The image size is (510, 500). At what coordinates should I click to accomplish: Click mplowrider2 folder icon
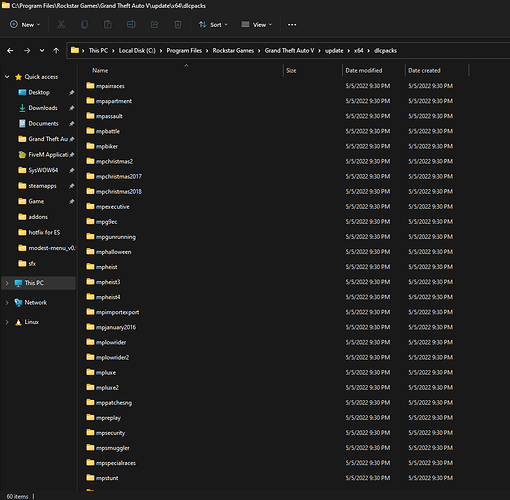pyautogui.click(x=90, y=357)
